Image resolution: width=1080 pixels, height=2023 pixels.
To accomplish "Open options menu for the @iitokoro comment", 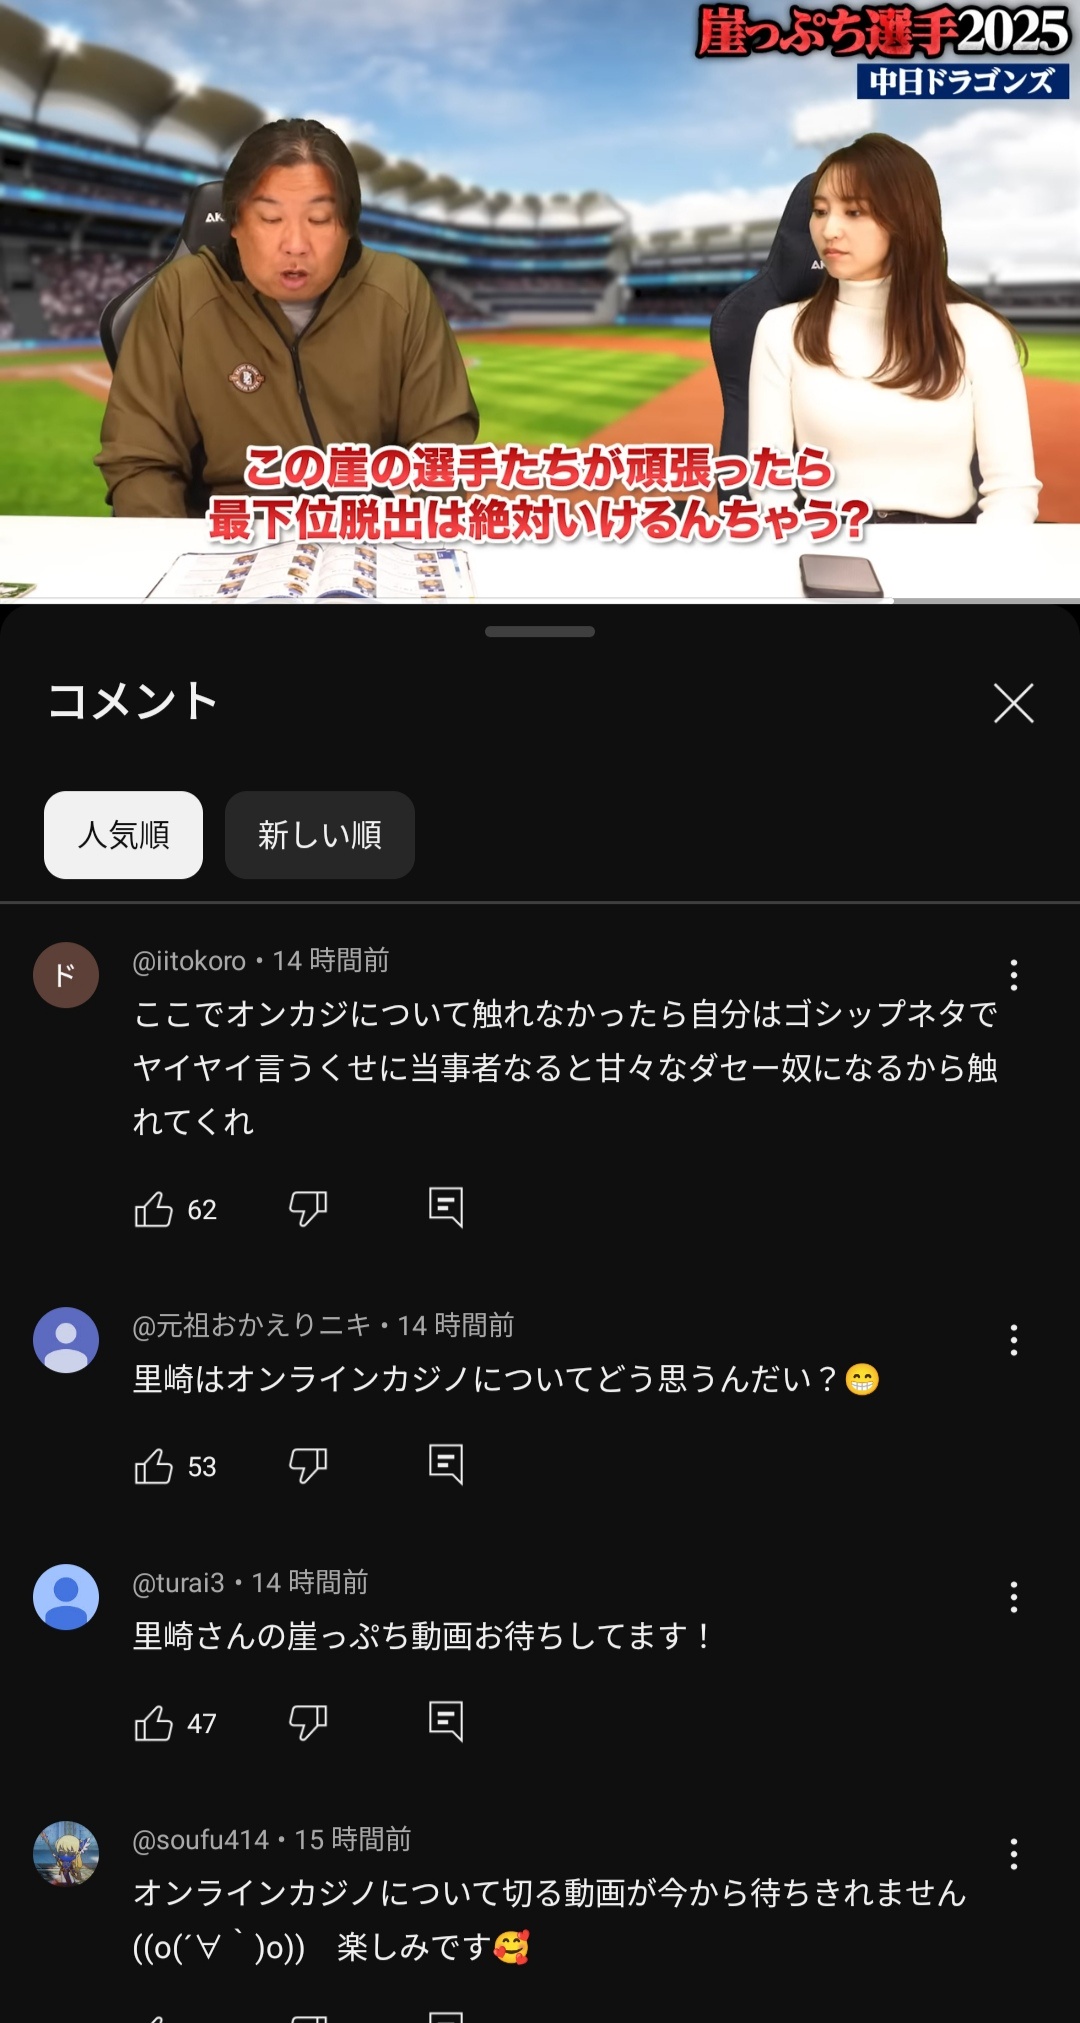I will tap(1014, 975).
